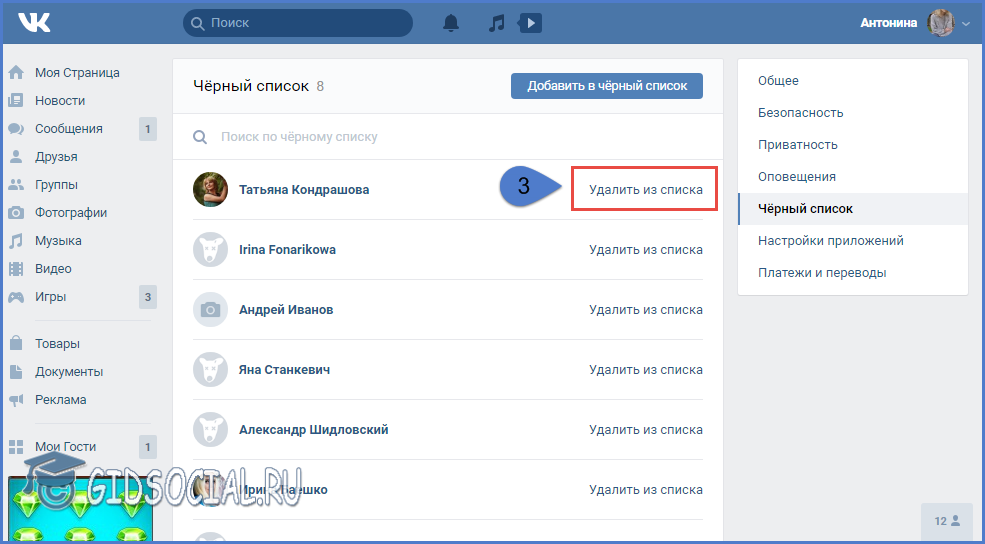This screenshot has height=544, width=985.
Task: Expand the profile menu chevron
Action: (x=966, y=24)
